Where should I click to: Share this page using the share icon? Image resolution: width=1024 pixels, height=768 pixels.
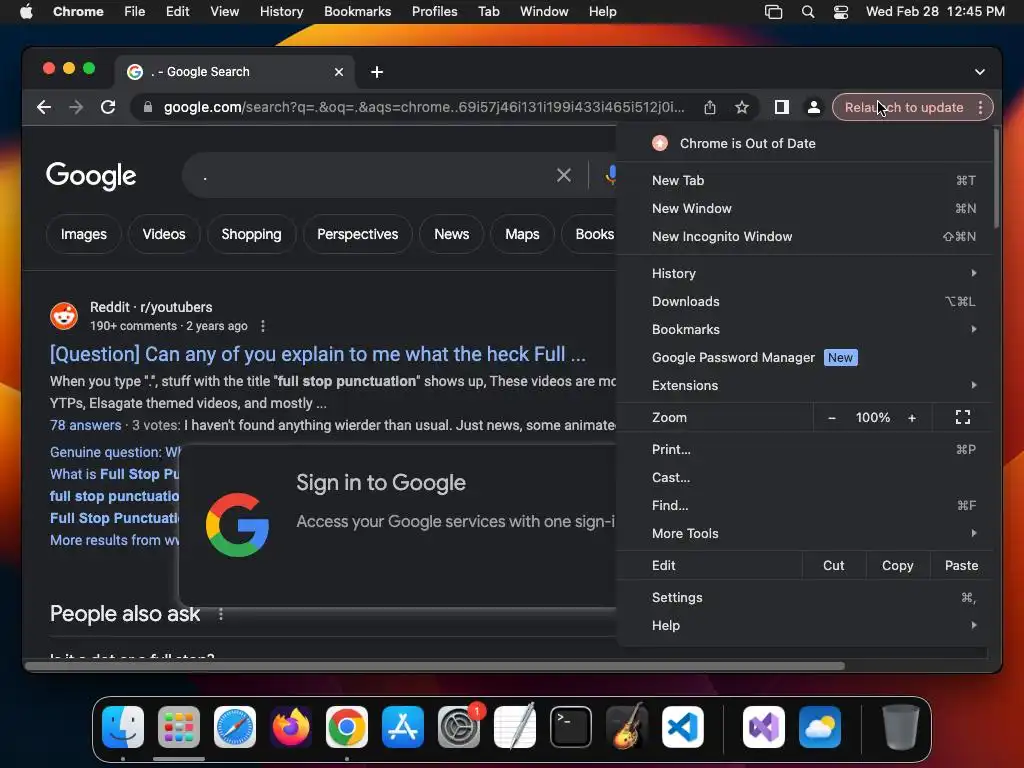click(x=710, y=107)
